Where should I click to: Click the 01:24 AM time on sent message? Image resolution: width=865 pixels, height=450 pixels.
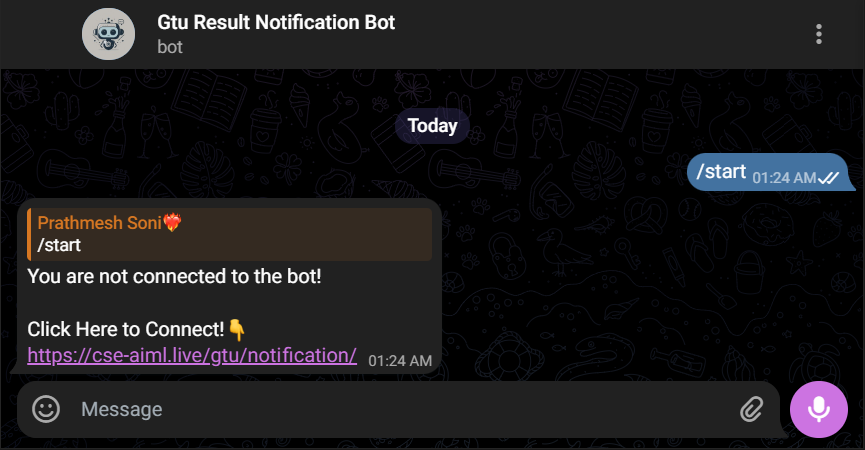click(x=784, y=178)
